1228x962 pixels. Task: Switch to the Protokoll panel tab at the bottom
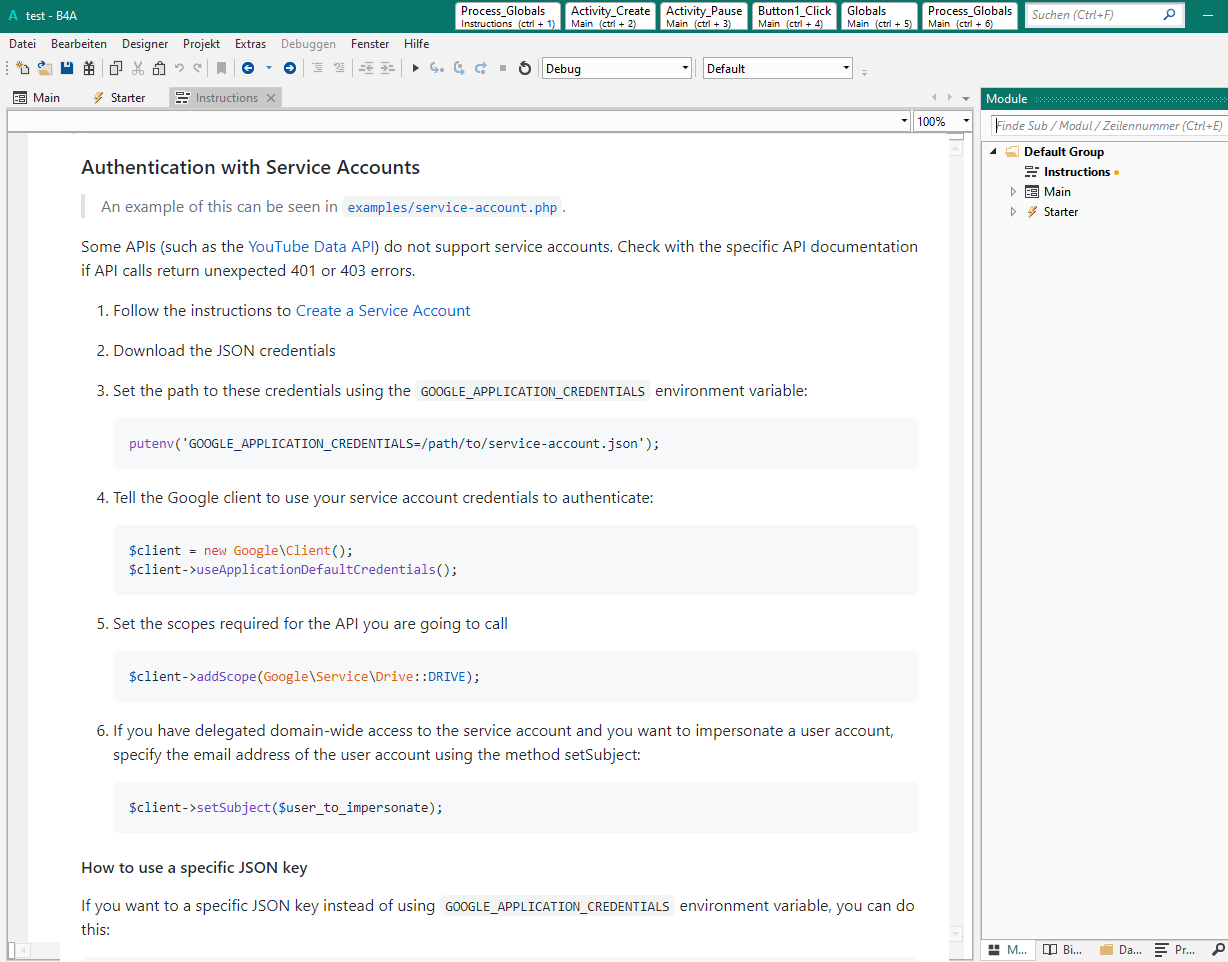point(1175,950)
